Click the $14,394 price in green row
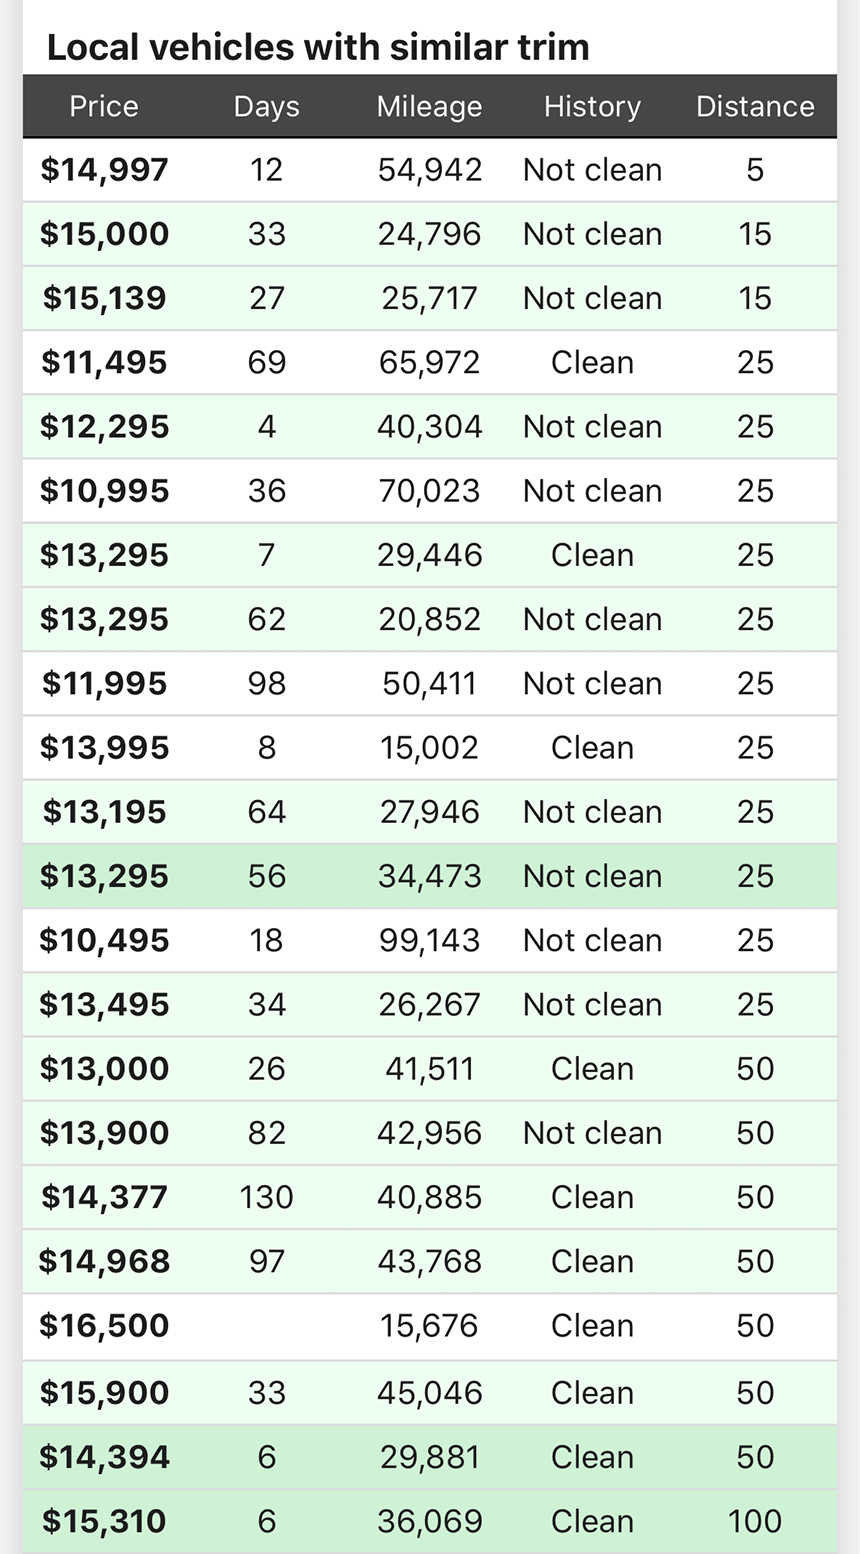Screen dimensions: 860x1554 104,1457
